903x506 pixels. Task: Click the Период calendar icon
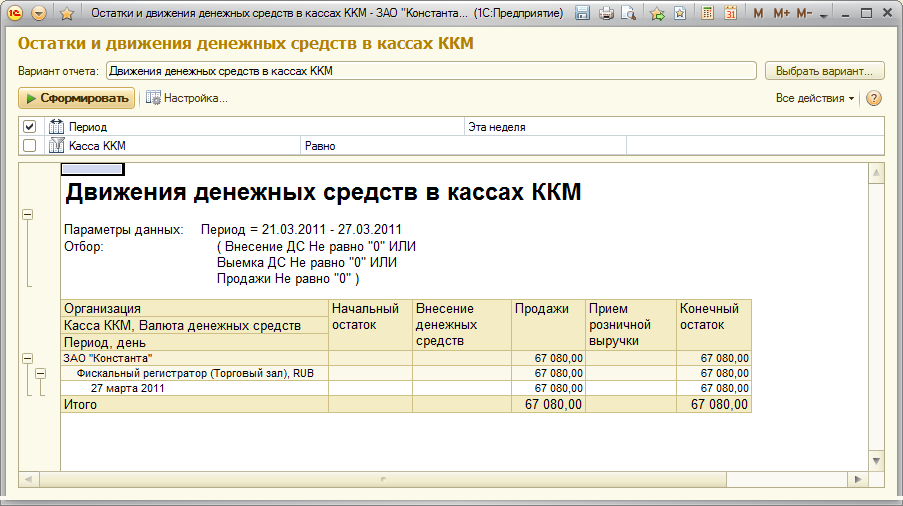pyautogui.click(x=56, y=126)
